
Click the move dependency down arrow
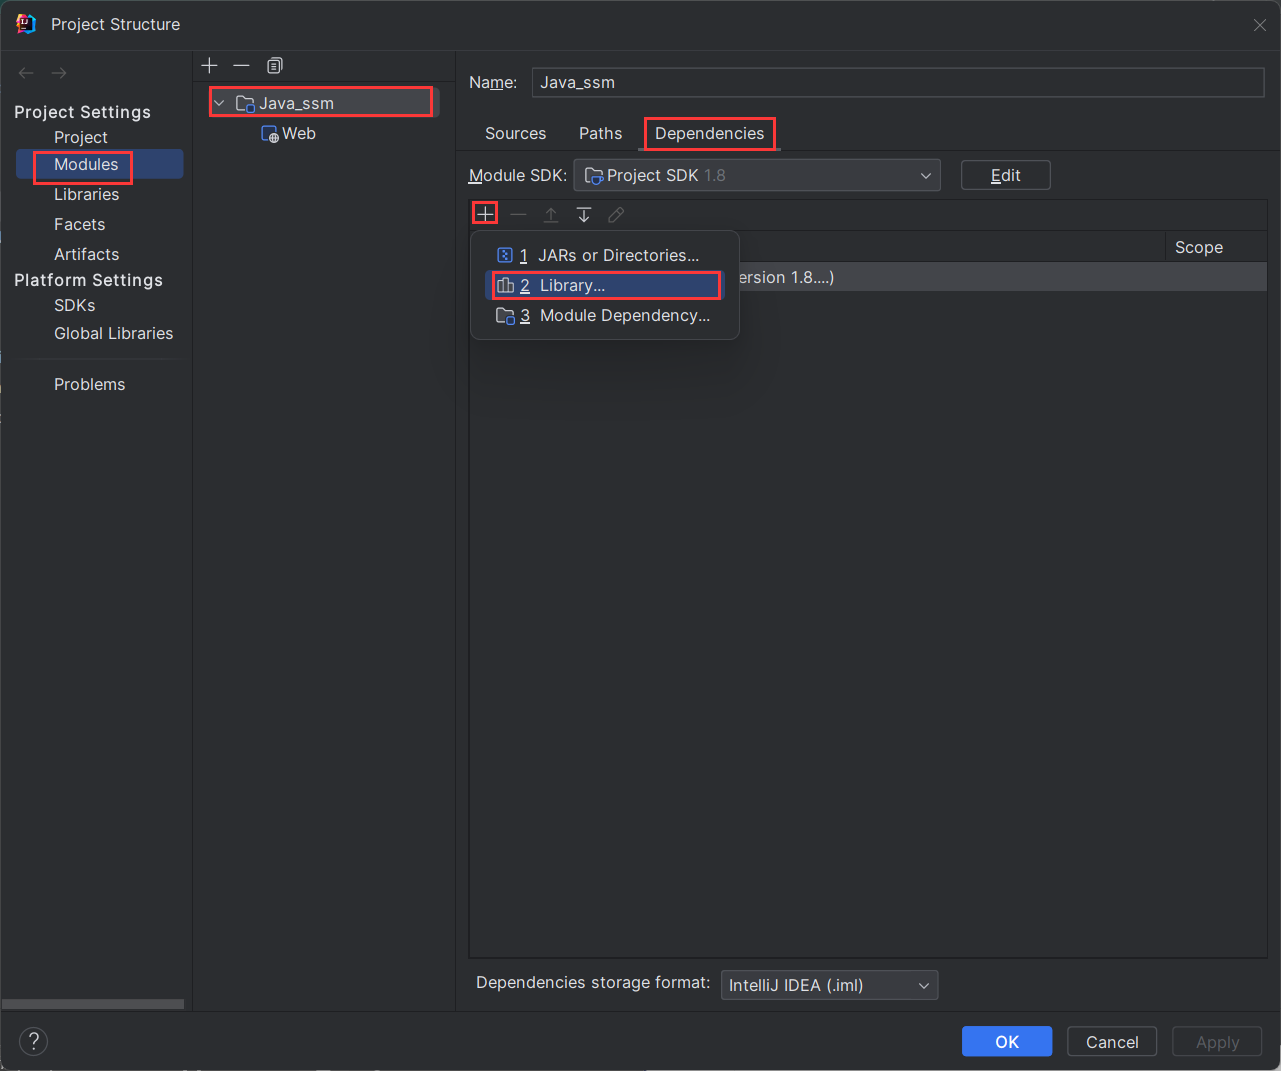coord(584,214)
